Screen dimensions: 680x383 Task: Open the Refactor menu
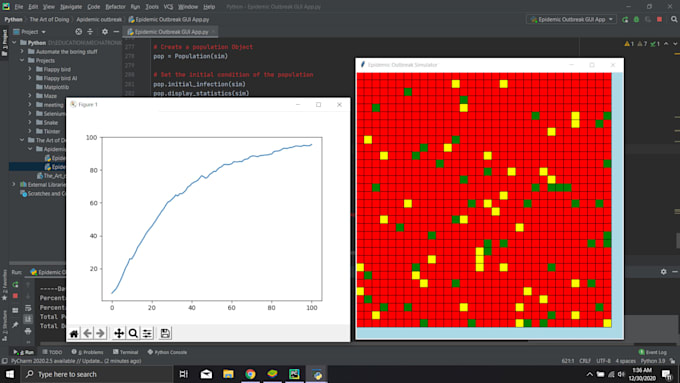(115, 7)
